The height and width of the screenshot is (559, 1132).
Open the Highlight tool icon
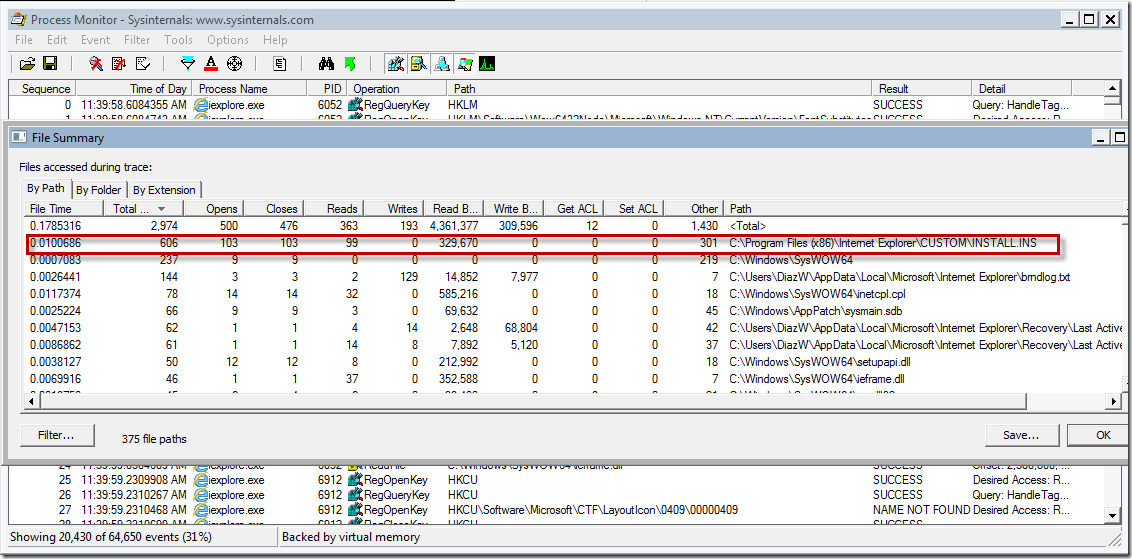(211, 64)
